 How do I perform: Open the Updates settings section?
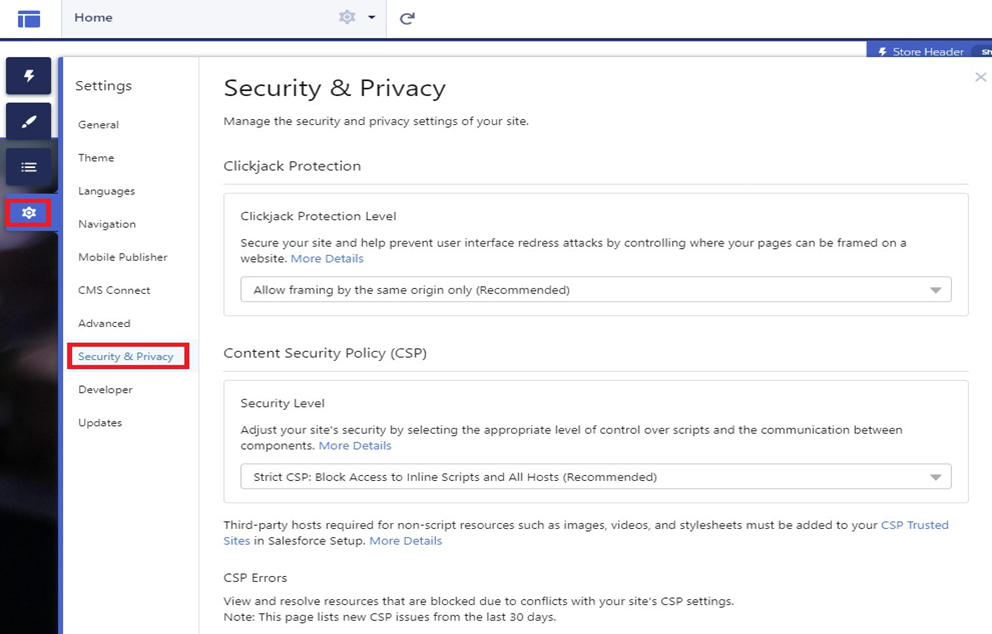pos(100,423)
